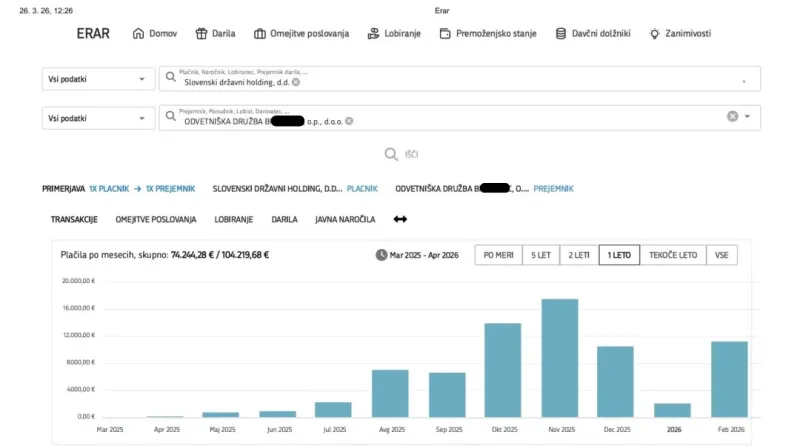This screenshot has height=446, width=800.
Task: Open the Zanimivosti lightbulb icon
Action: coord(654,34)
